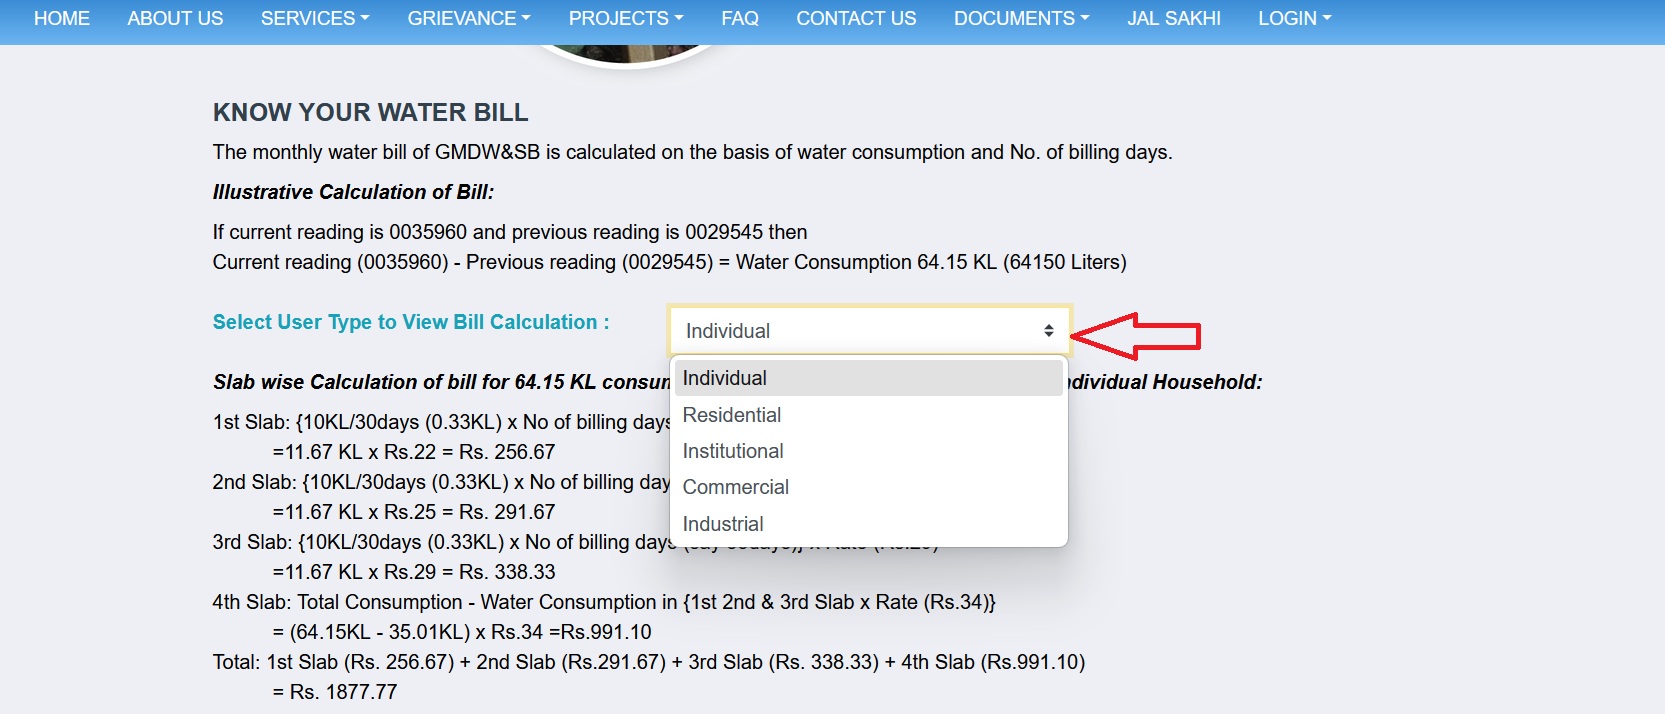Expand the GRIEVANCE dropdown menu
The image size is (1665, 714).
pos(468,19)
